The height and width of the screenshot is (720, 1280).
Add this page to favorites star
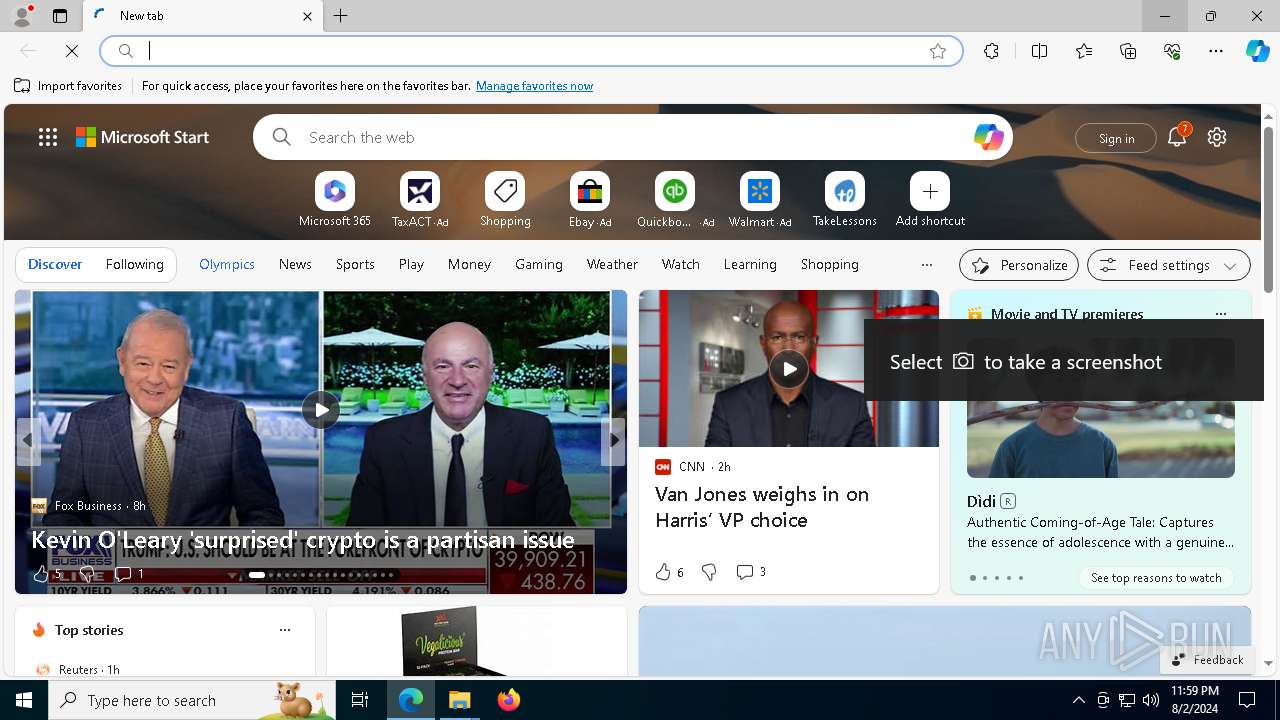(x=938, y=51)
